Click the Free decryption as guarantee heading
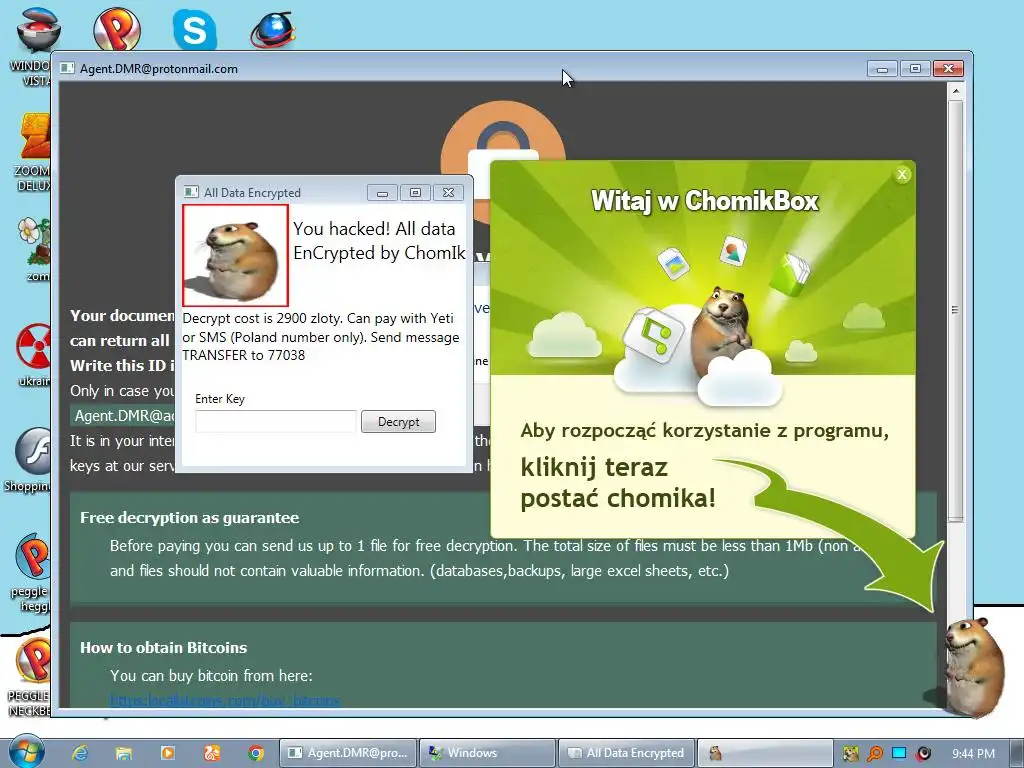This screenshot has height=768, width=1024. pyautogui.click(x=189, y=518)
